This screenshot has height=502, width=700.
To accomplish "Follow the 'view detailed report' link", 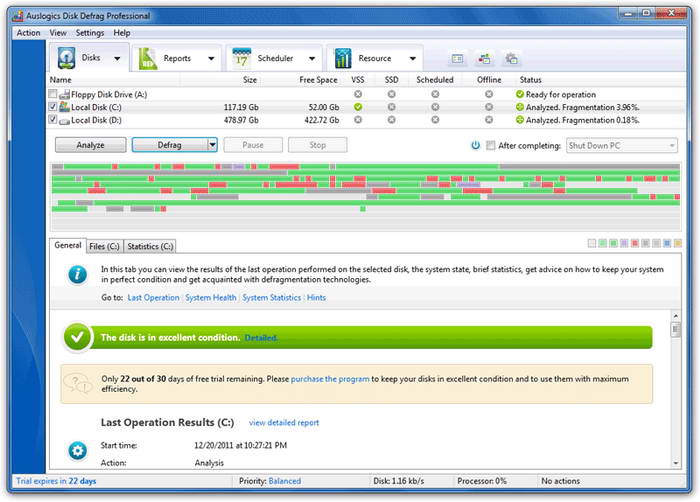I will click(284, 423).
